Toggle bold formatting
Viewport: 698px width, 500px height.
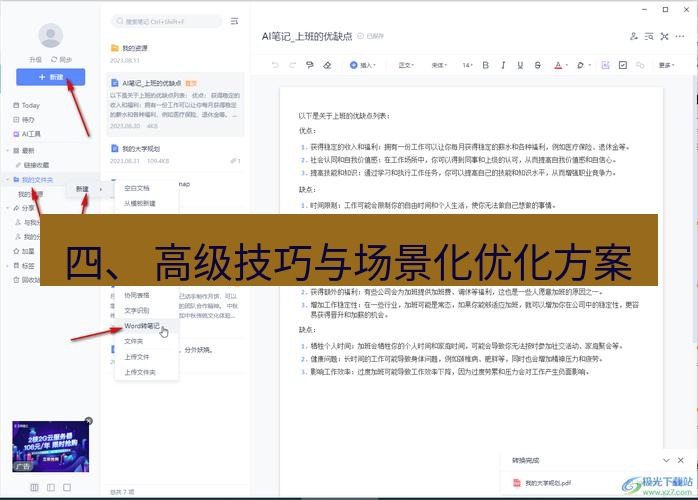pos(486,65)
